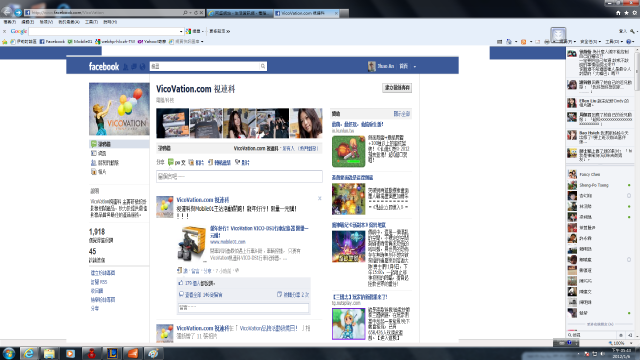
Task: Click the first green game ad image
Action: point(348,151)
